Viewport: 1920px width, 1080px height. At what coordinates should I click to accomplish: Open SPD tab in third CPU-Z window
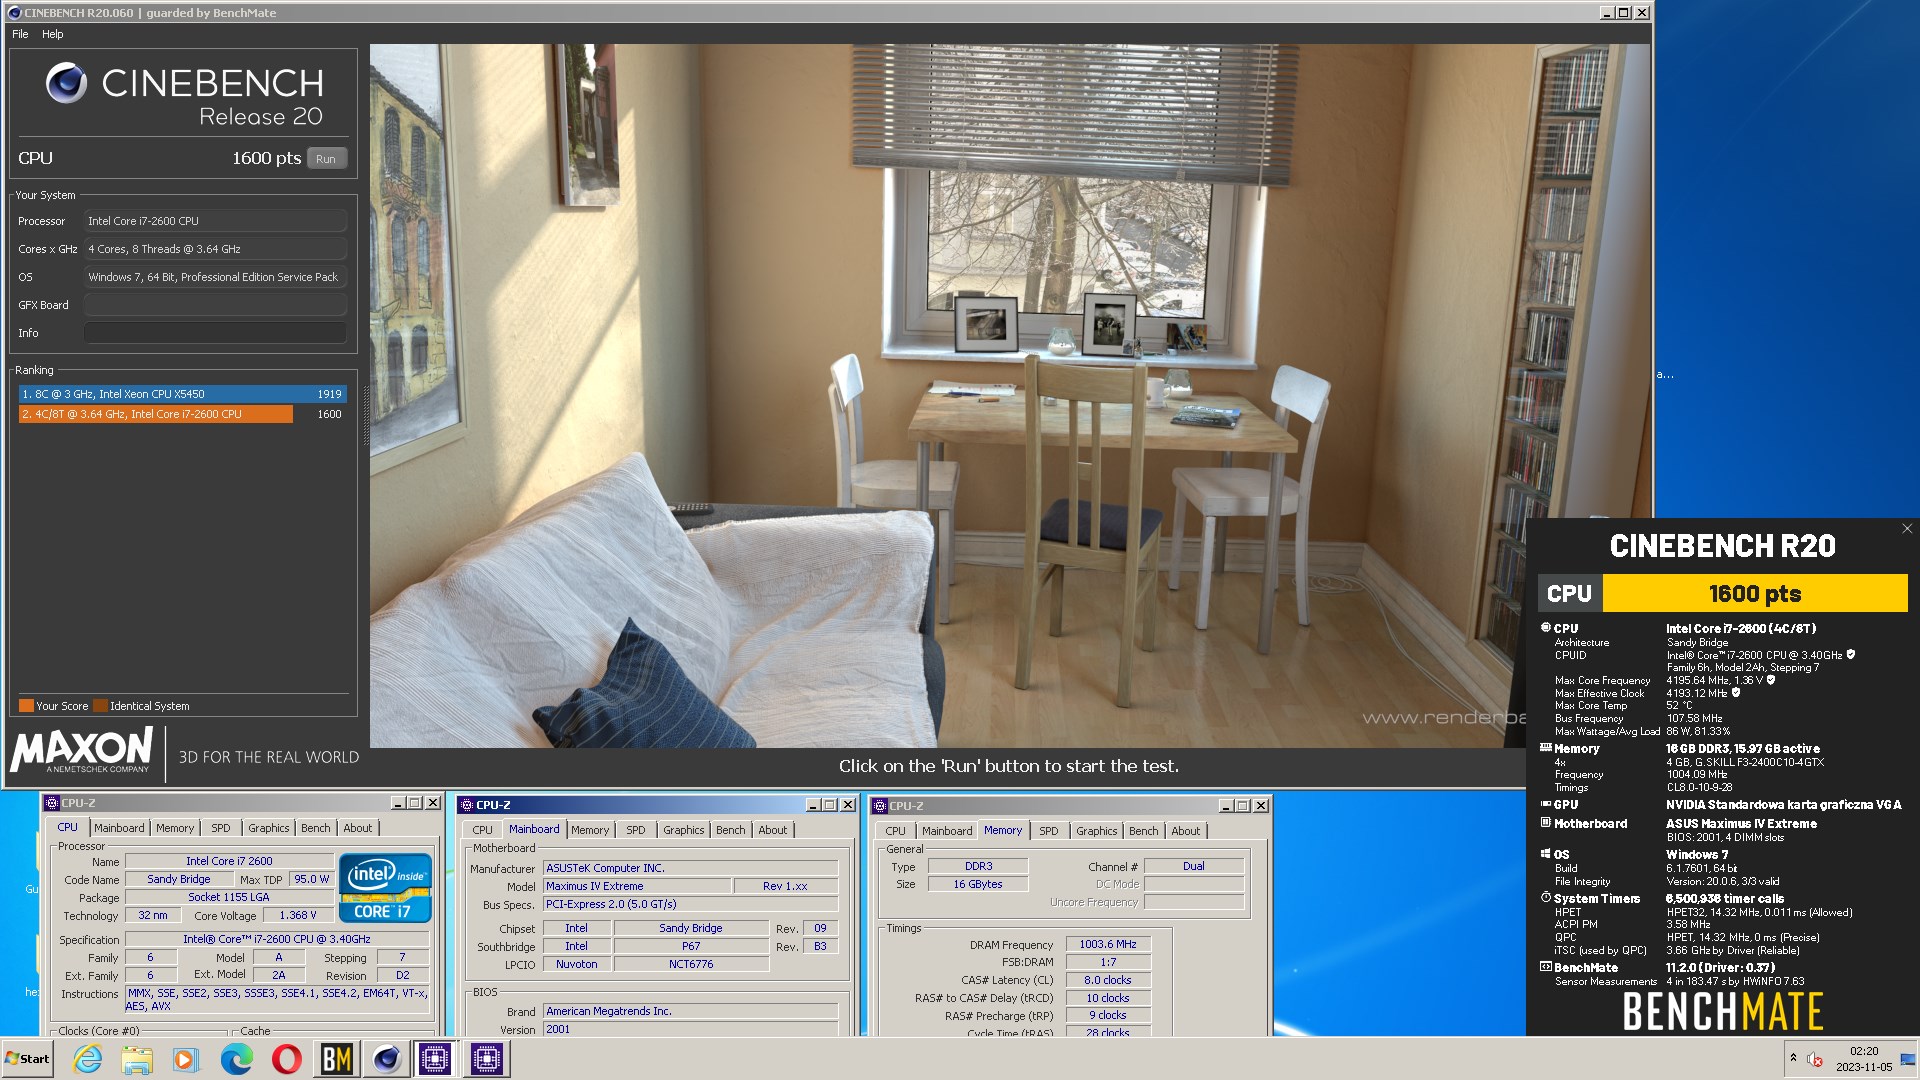click(1048, 831)
